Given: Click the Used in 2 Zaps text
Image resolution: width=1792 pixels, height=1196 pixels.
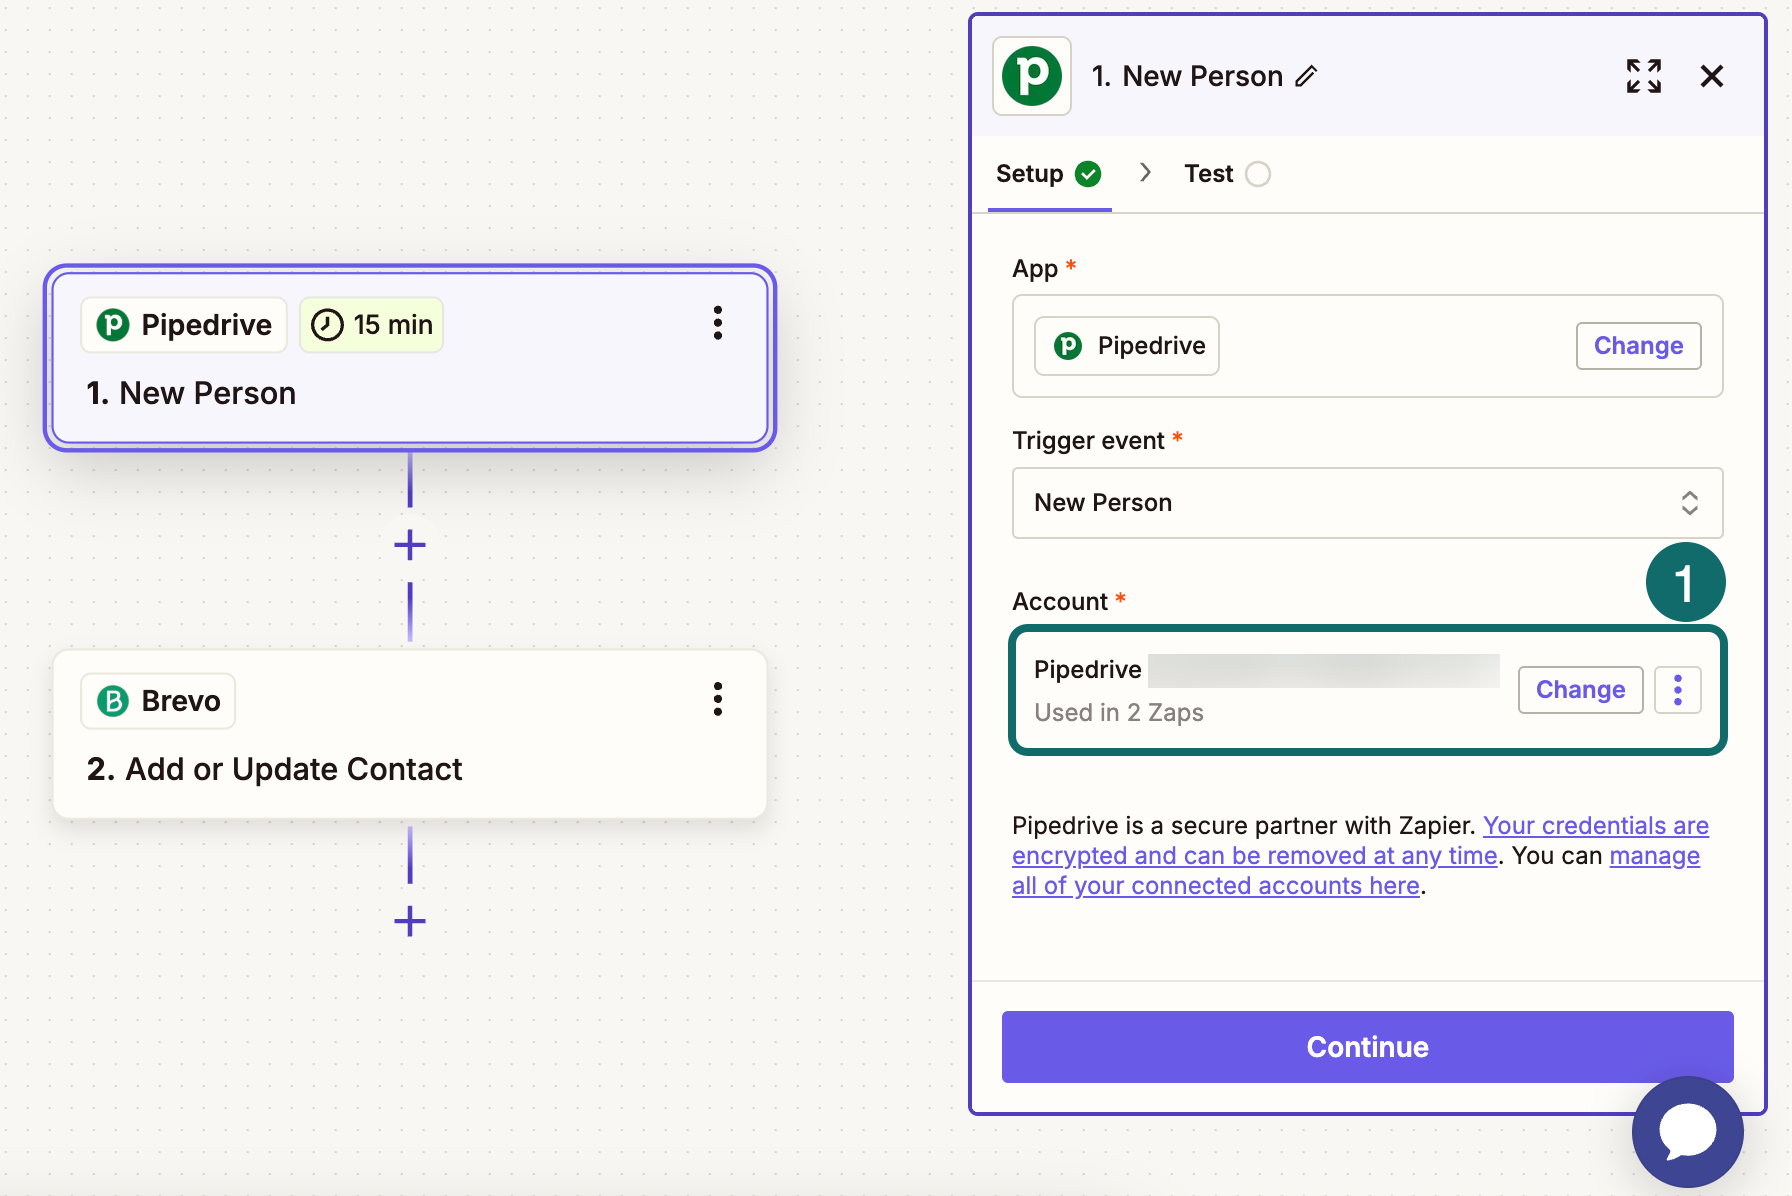Looking at the screenshot, I should coord(1119,713).
